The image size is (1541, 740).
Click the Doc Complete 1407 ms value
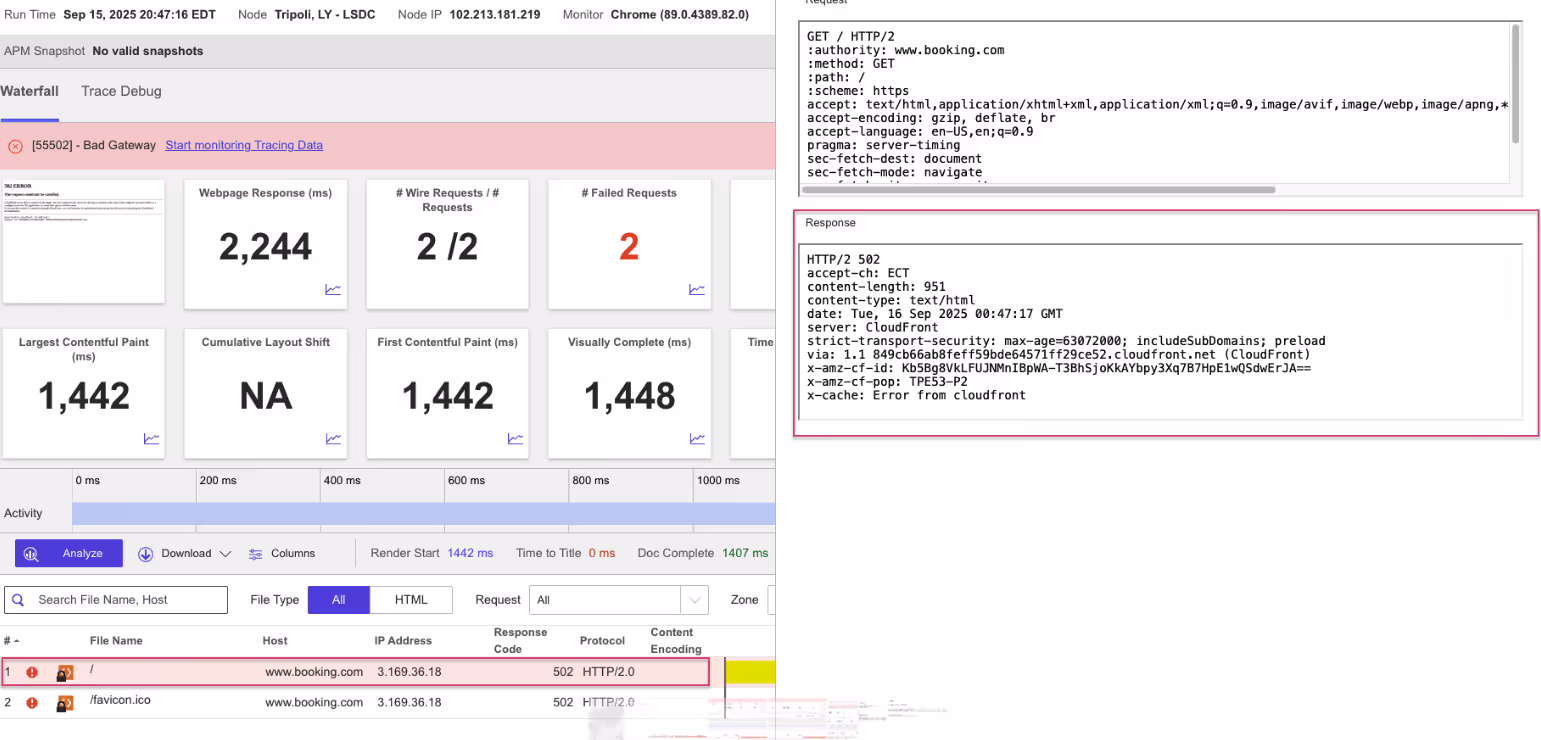click(x=745, y=553)
